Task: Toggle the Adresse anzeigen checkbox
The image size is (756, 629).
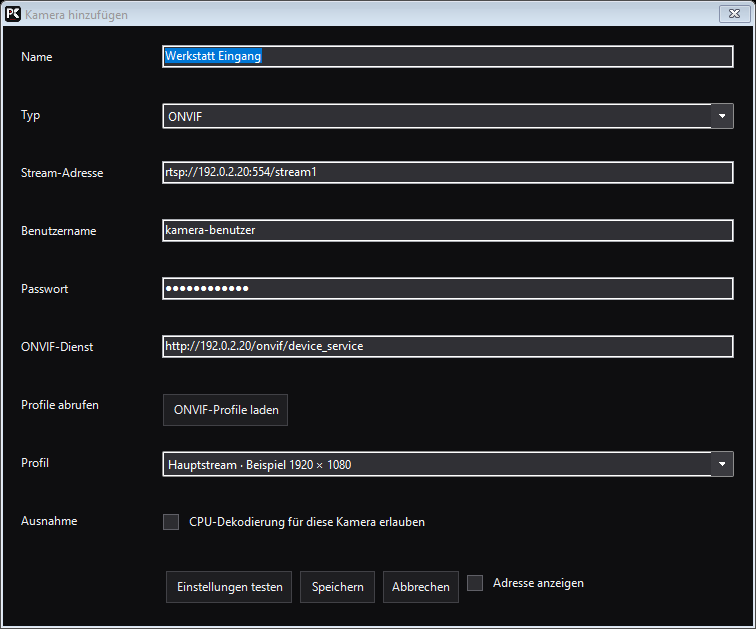Action: [x=475, y=583]
